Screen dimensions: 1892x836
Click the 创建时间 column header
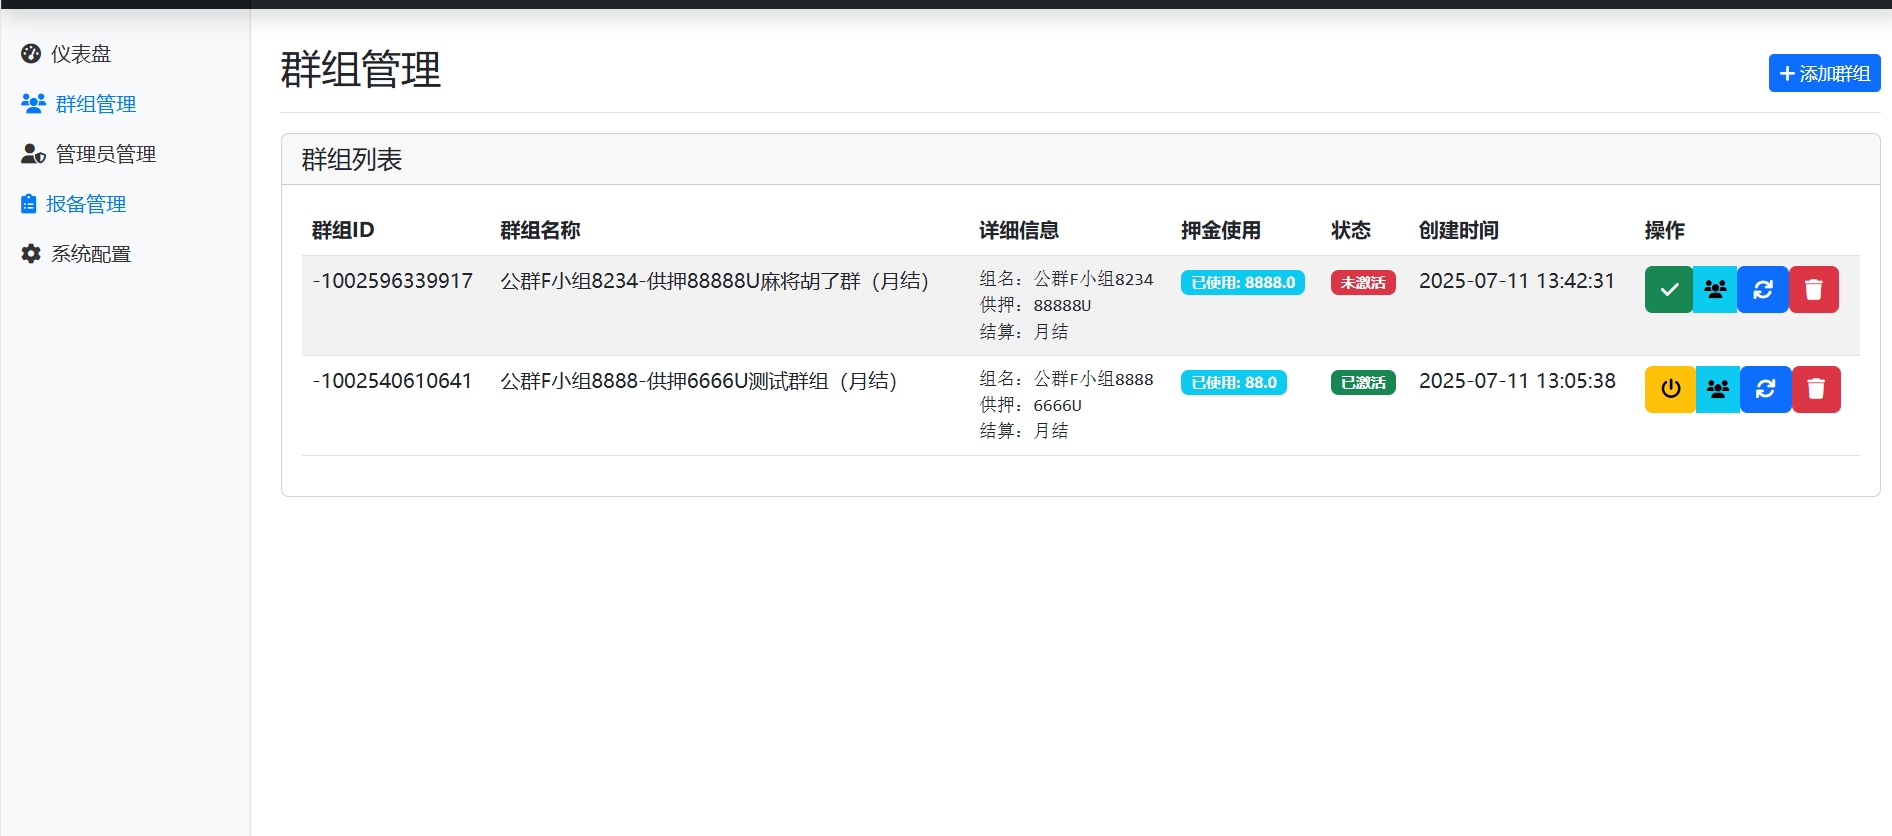(x=1458, y=231)
